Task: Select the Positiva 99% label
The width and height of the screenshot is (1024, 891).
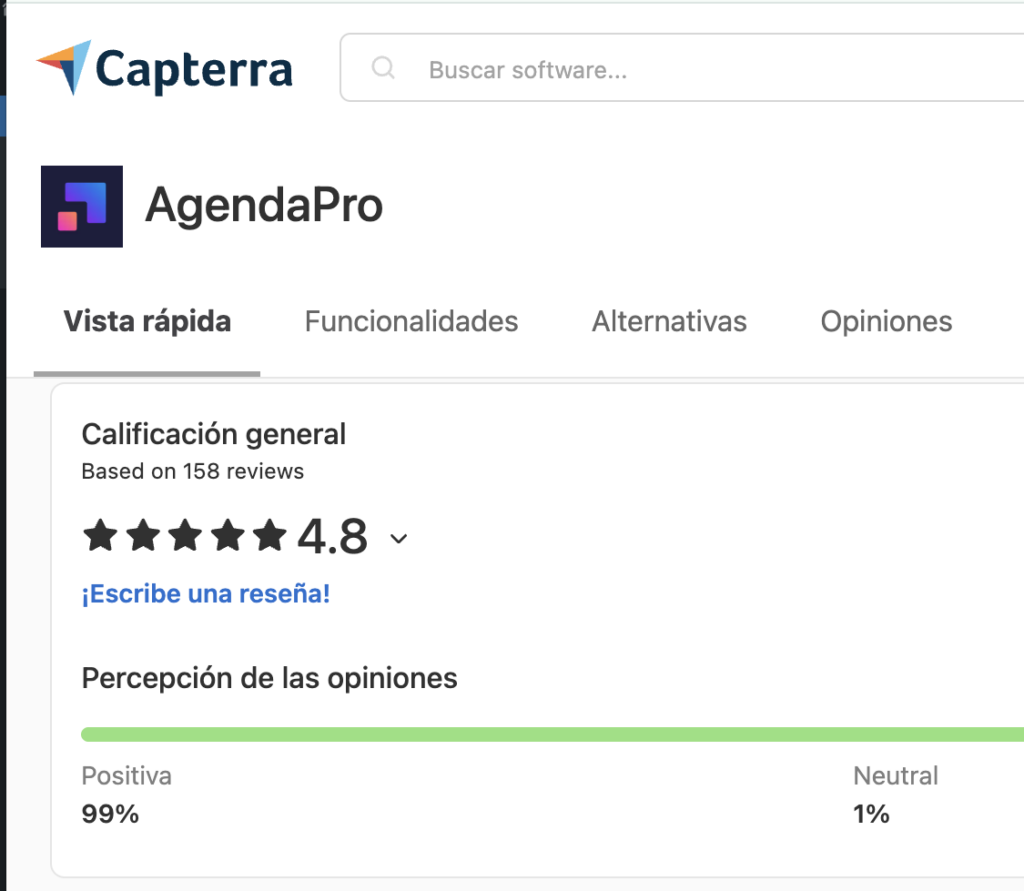Action: click(127, 794)
